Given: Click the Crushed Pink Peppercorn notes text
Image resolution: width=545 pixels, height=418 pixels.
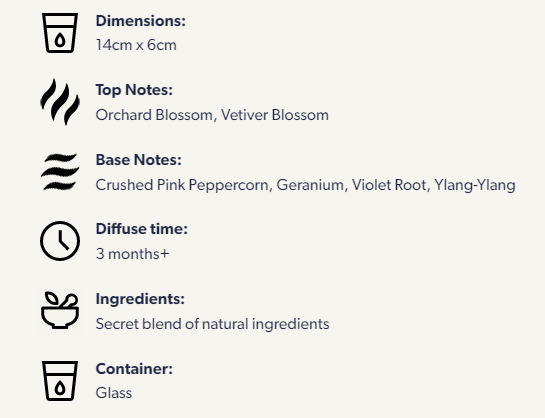Looking at the screenshot, I should click(x=306, y=185).
